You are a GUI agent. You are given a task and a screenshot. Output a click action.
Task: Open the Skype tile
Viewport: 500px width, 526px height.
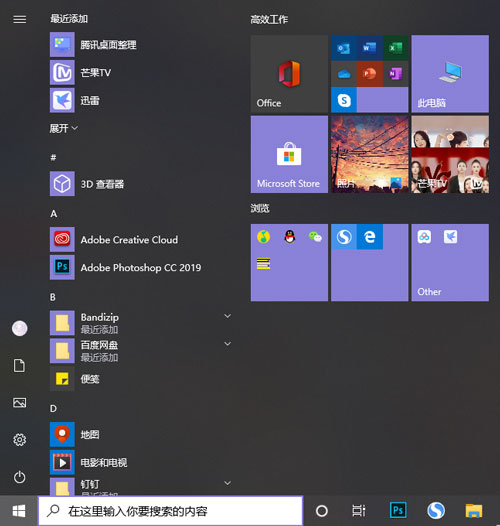[x=344, y=100]
